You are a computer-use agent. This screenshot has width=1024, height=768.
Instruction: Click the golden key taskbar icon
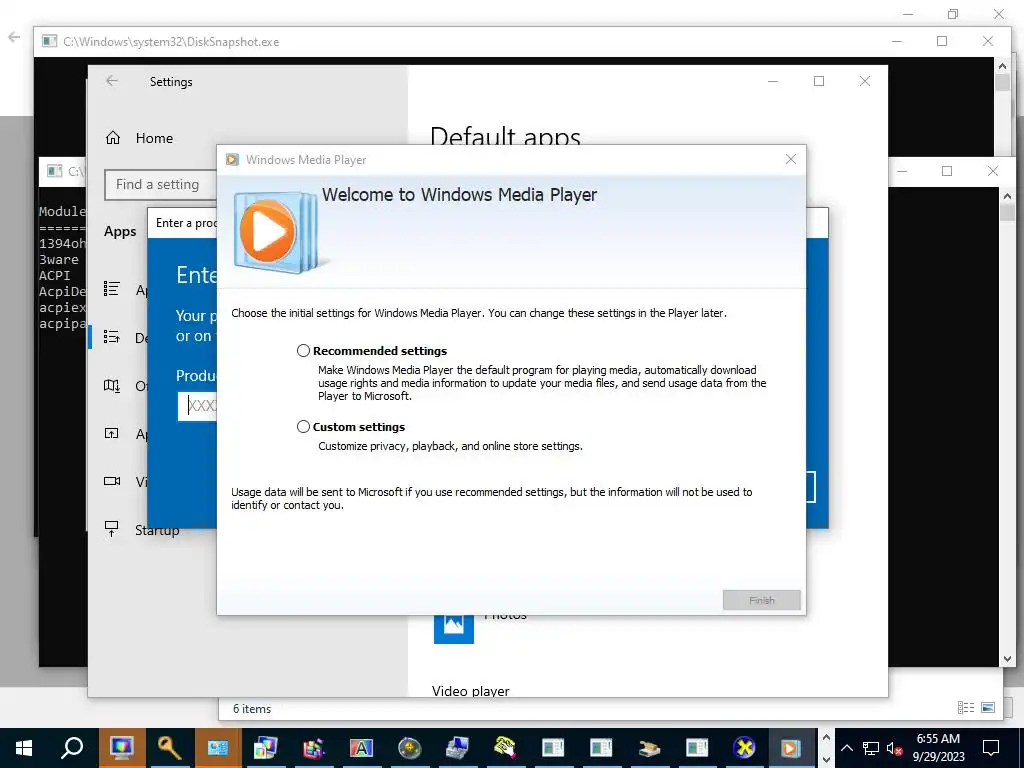pos(169,748)
